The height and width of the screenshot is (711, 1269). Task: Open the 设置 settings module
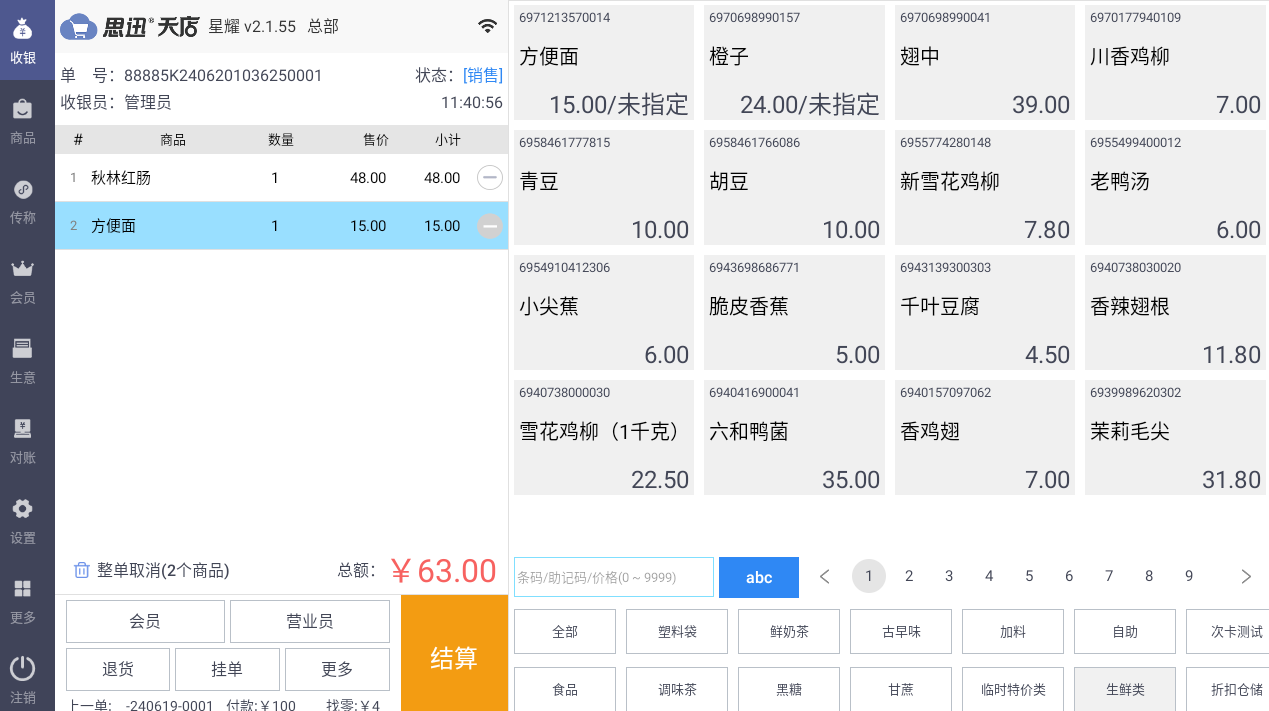[25, 520]
